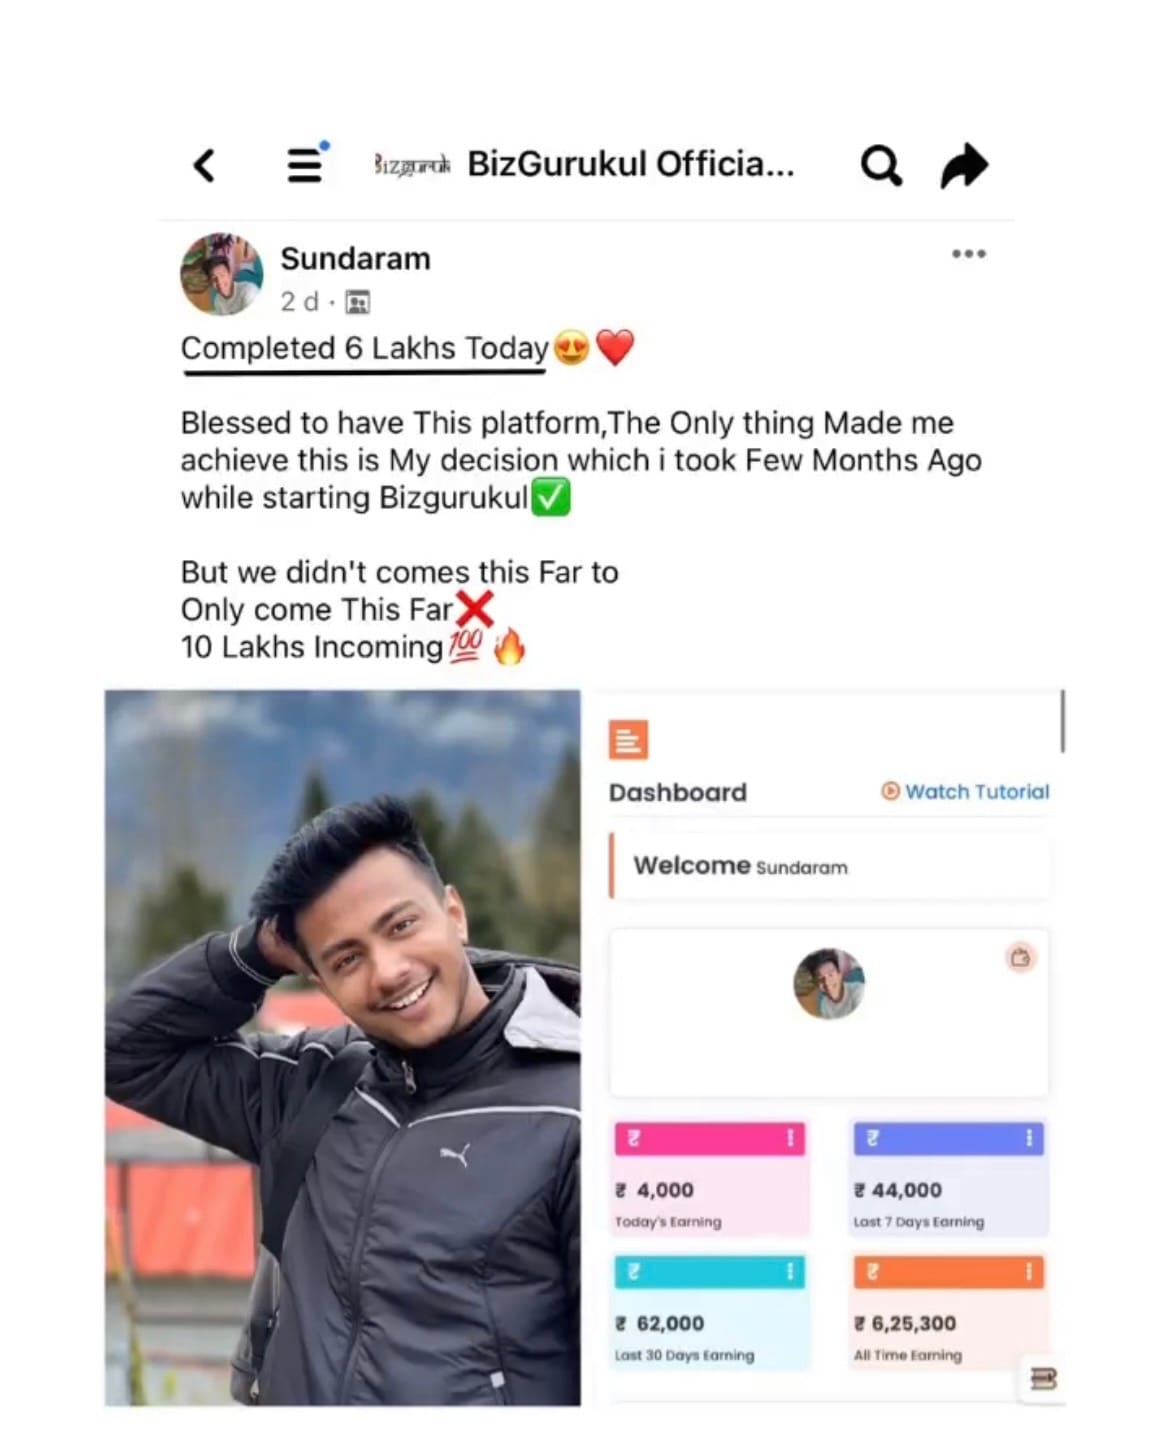Go back using the left chevron arrow

pyautogui.click(x=204, y=165)
